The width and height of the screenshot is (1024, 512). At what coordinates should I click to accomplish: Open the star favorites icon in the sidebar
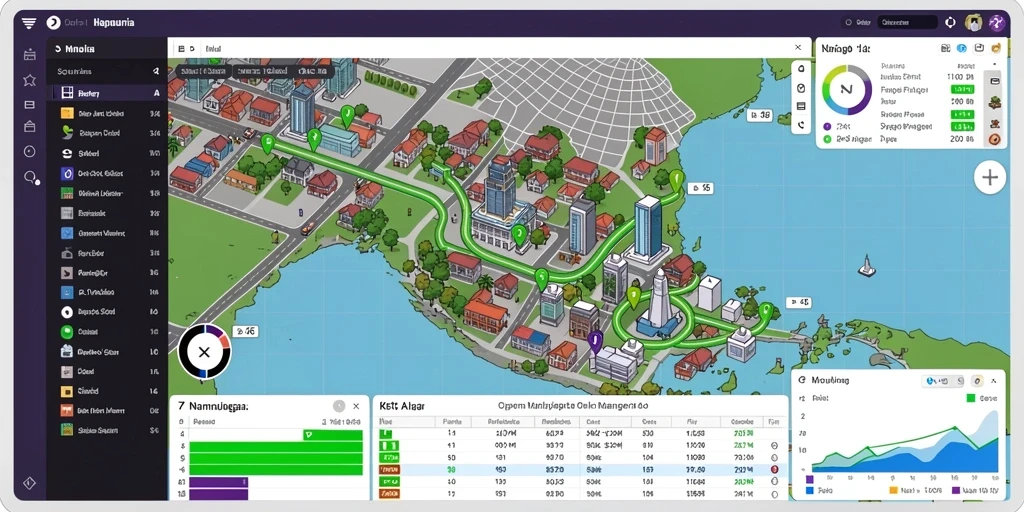[x=29, y=80]
